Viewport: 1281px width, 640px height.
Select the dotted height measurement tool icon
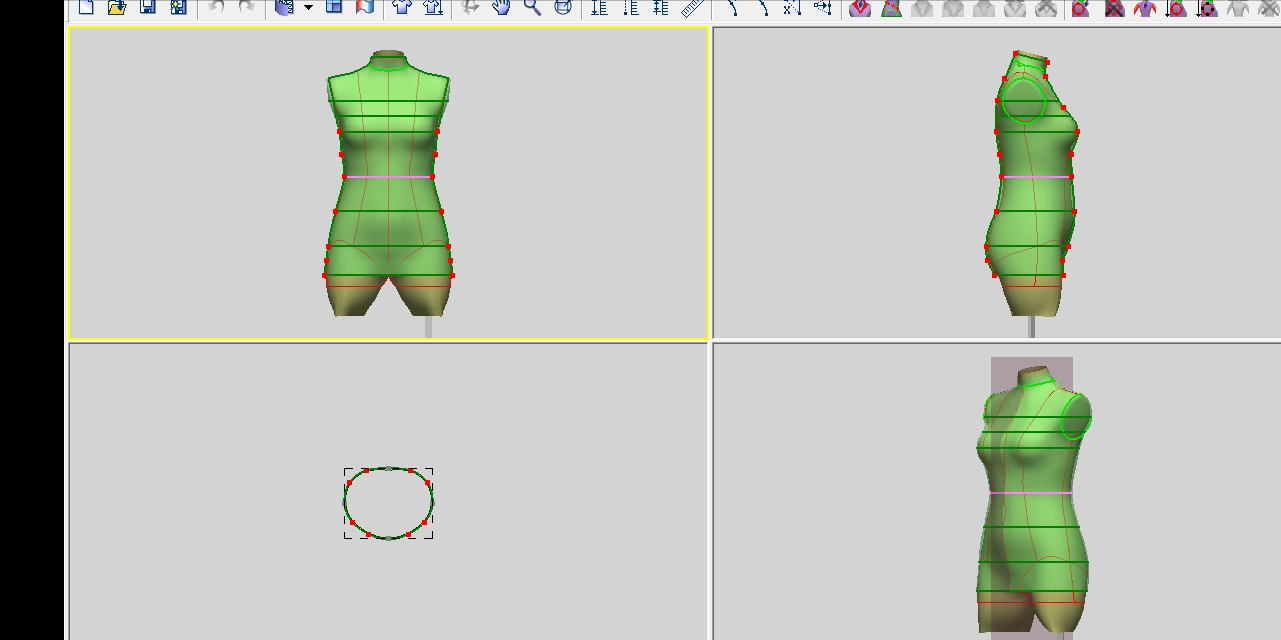point(630,8)
